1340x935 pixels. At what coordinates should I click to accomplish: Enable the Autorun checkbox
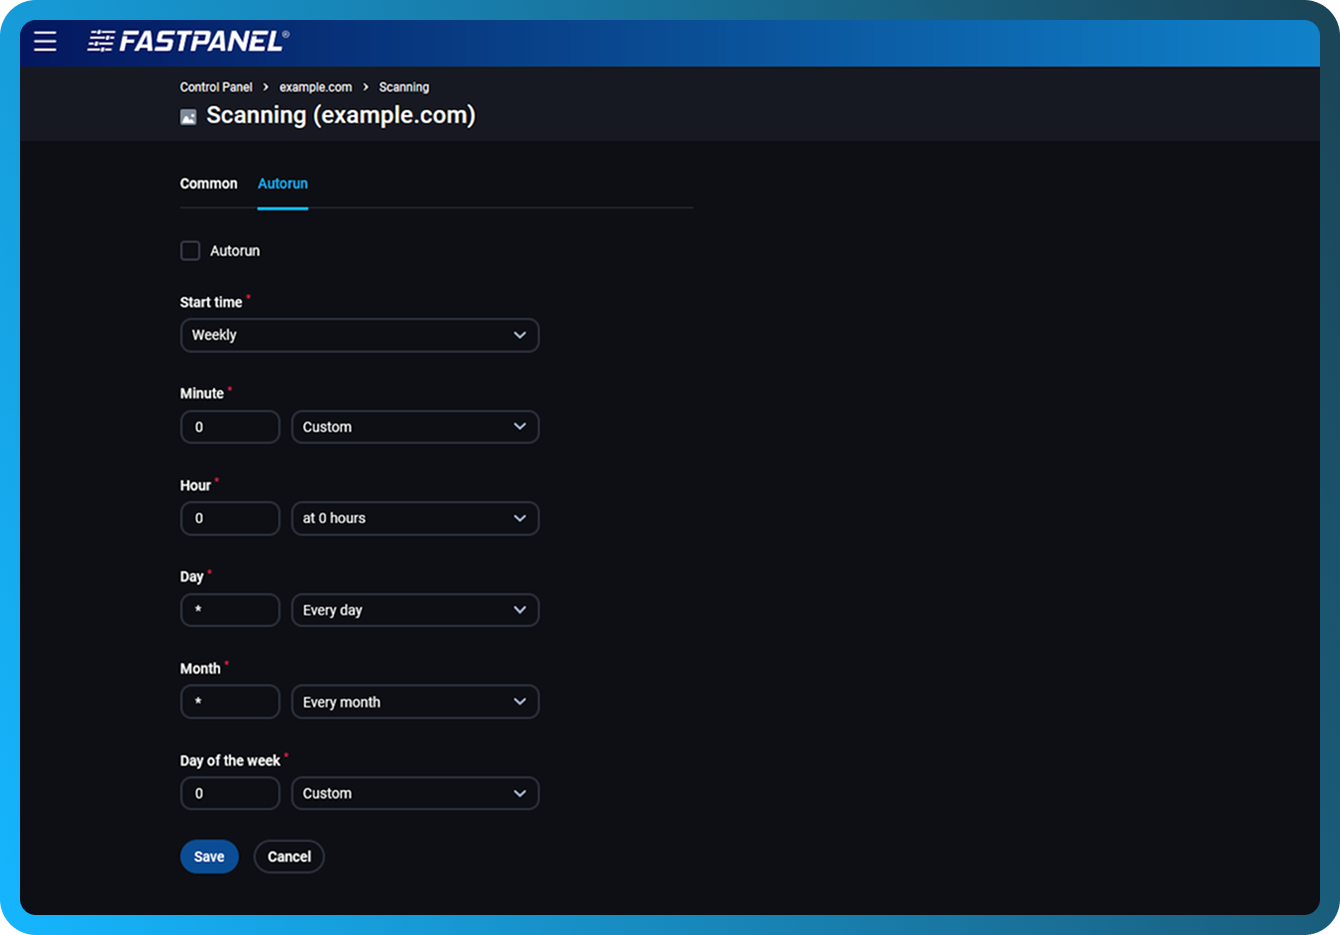tap(190, 250)
